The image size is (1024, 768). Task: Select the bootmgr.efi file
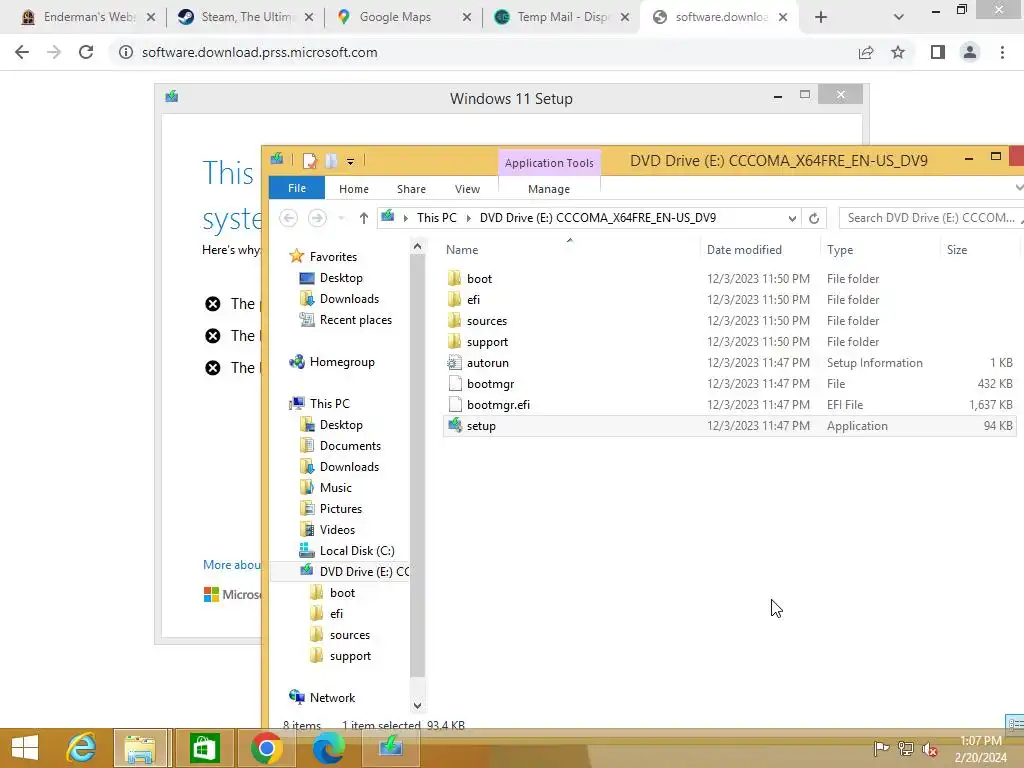point(729,405)
